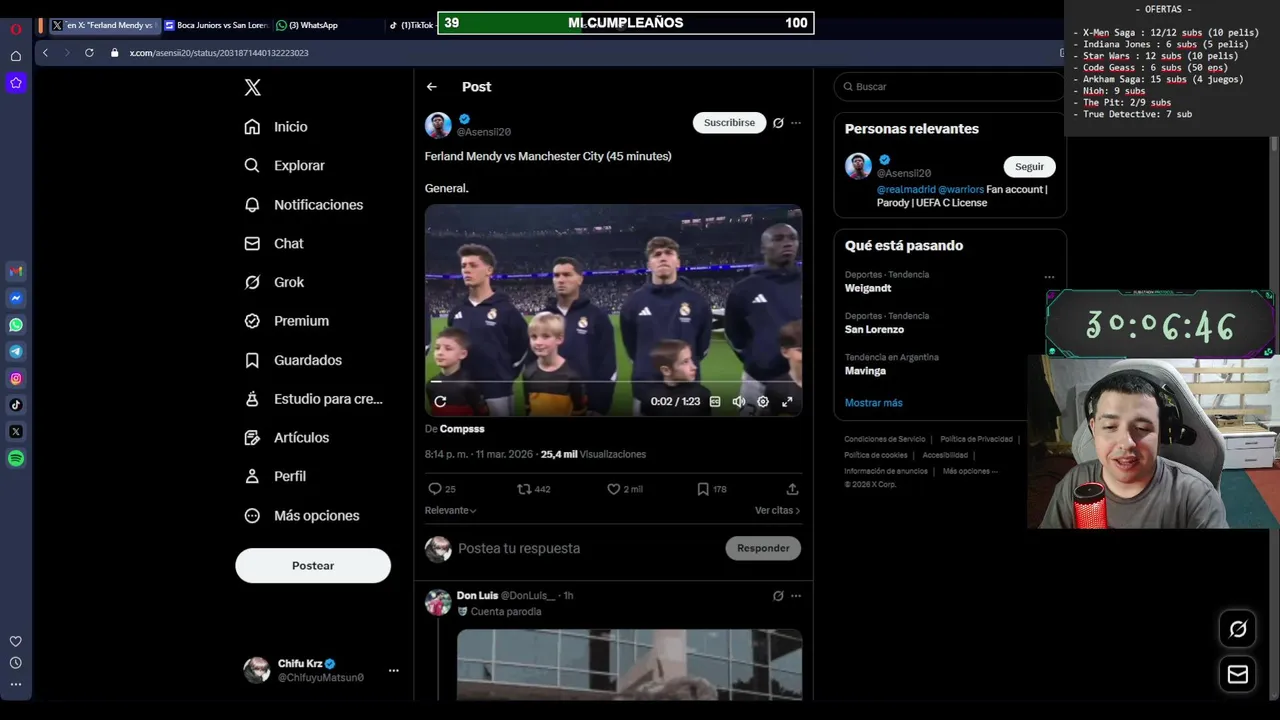Screen dimensions: 1280x720
Task: Open Weigandt trending topic
Action: [868, 288]
